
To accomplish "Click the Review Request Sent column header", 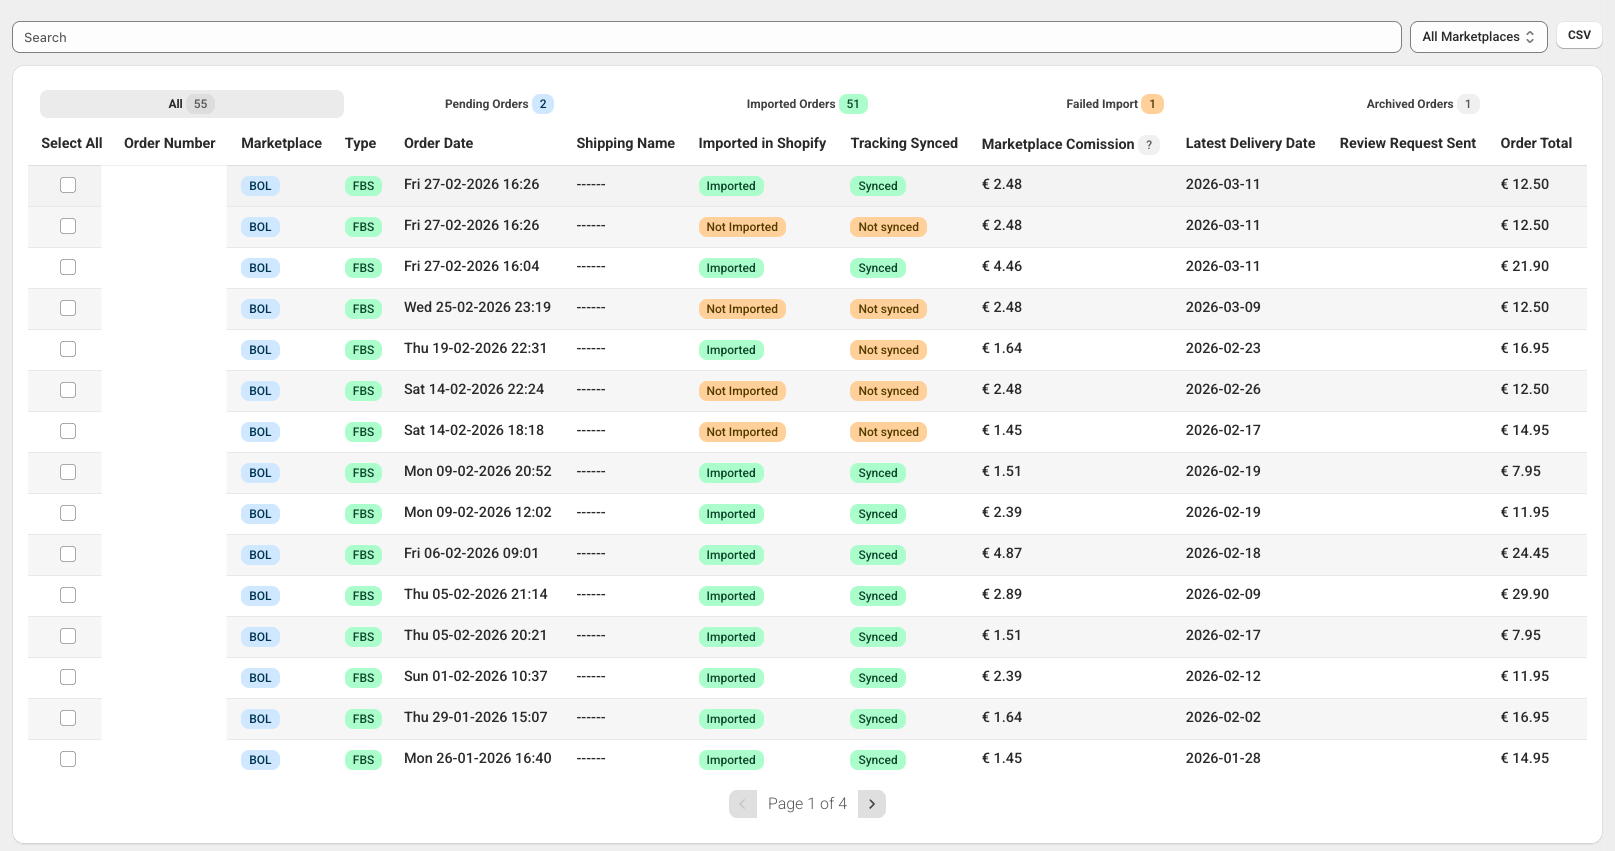I will tap(1408, 143).
